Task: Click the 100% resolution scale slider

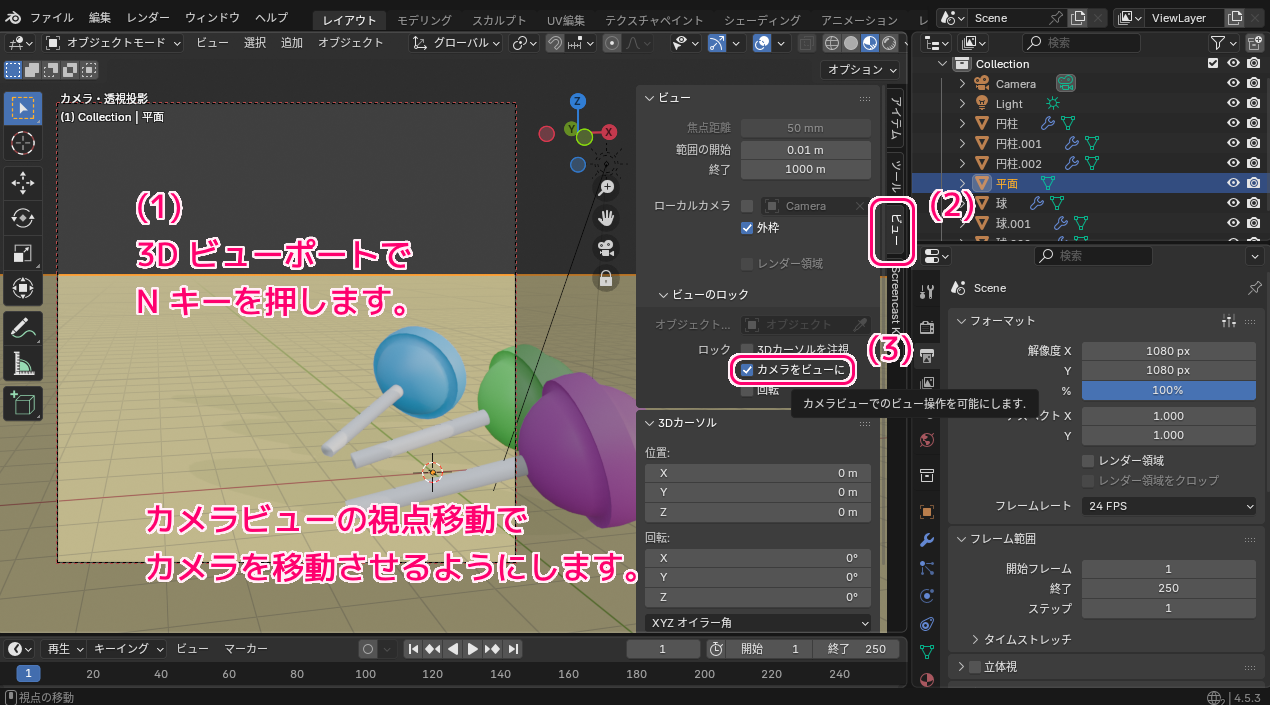Action: pos(1168,390)
